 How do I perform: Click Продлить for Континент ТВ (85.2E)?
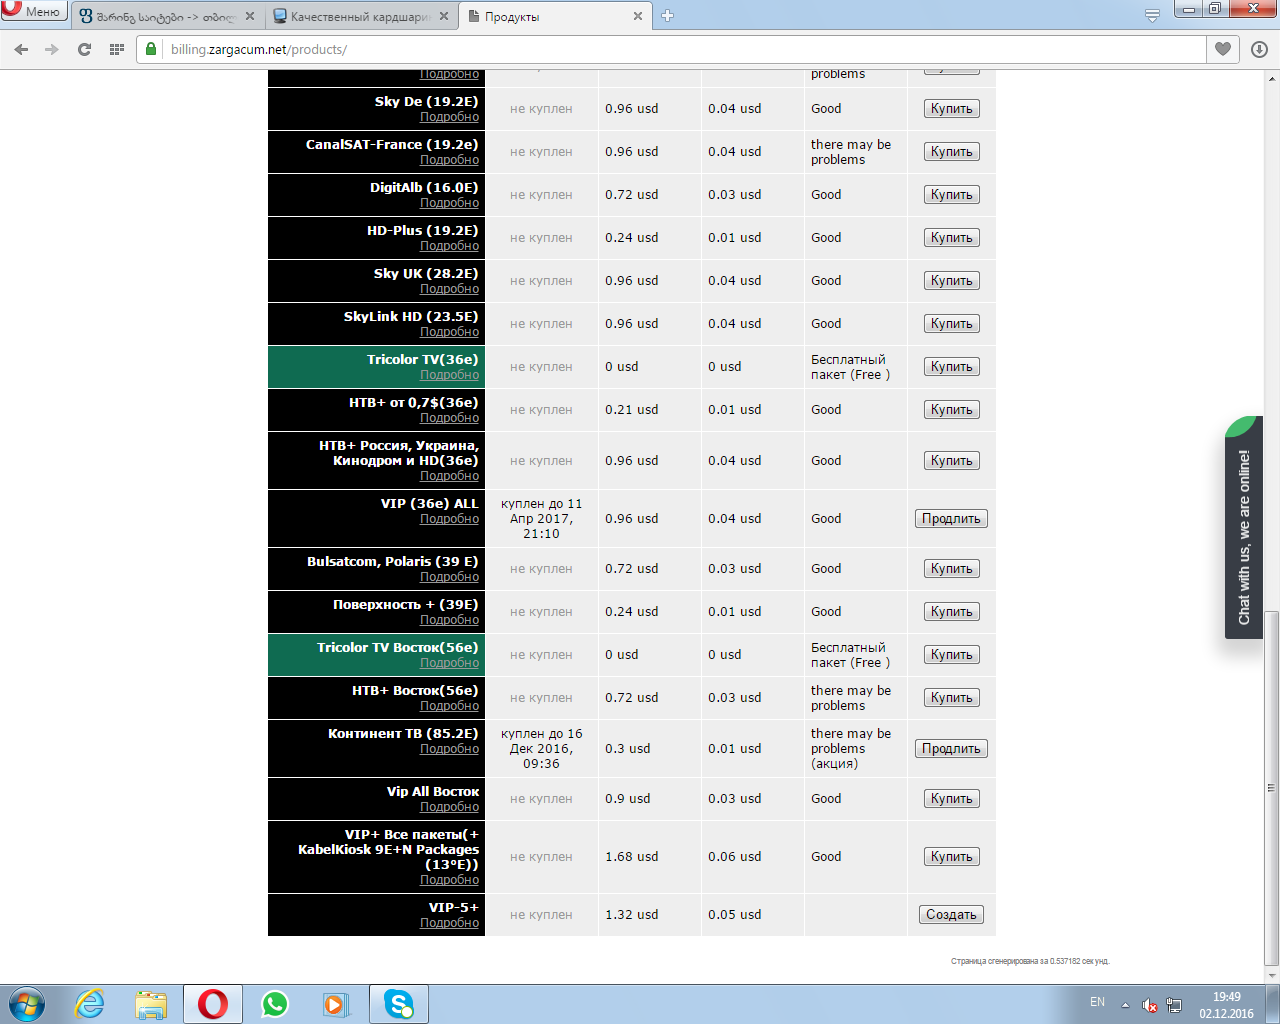951,749
